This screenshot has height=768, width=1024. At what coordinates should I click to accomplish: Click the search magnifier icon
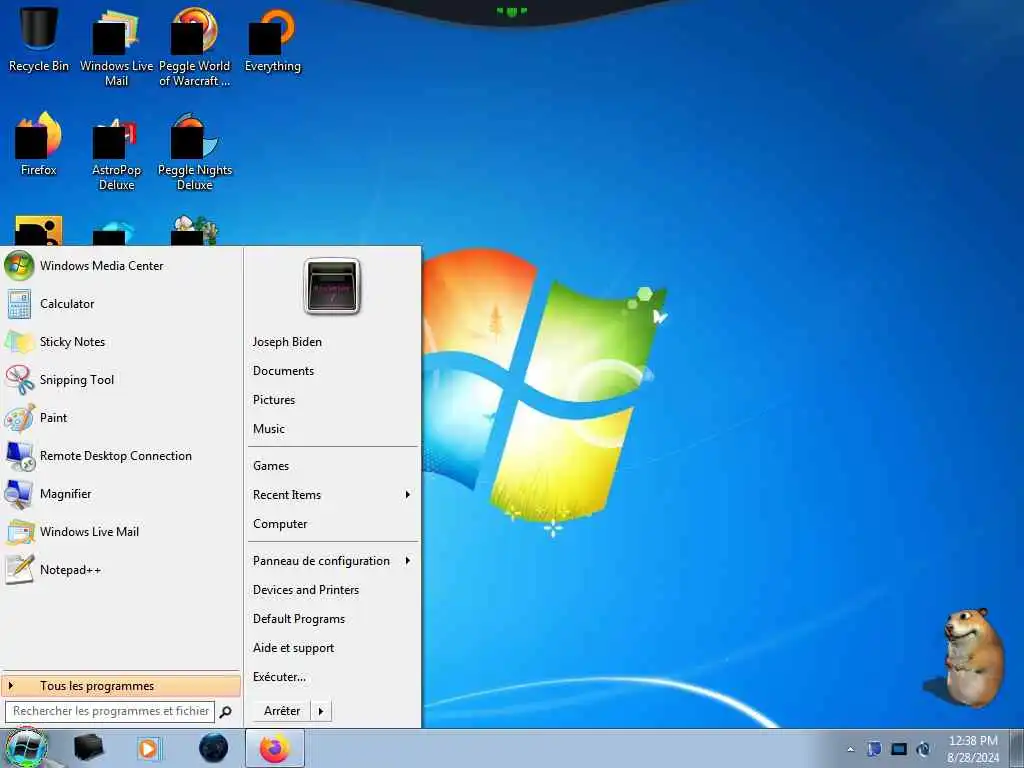(x=225, y=712)
